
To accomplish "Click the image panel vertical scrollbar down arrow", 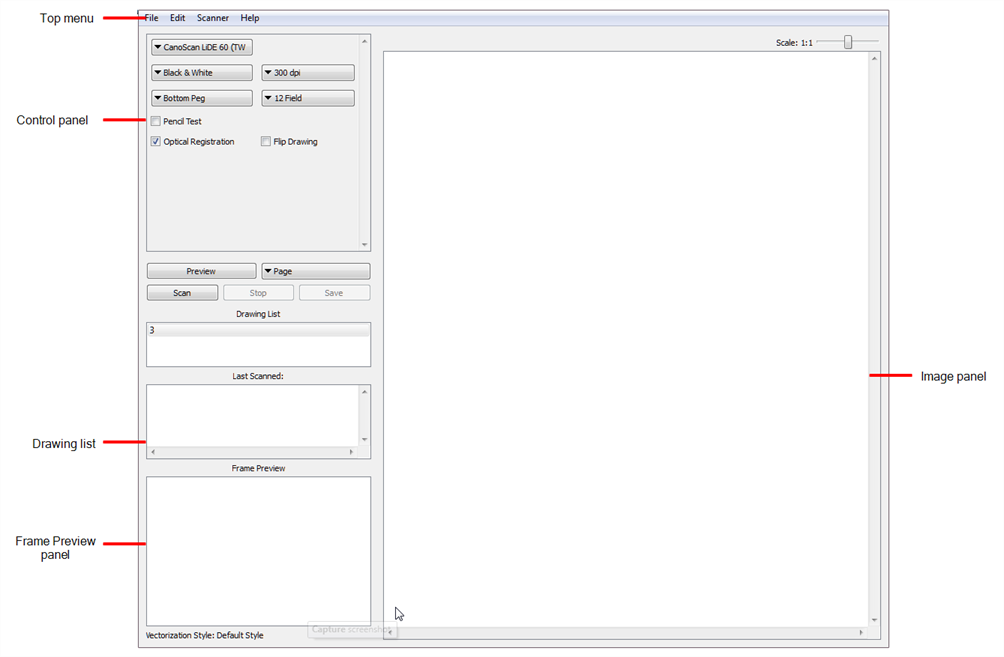I will 874,618.
